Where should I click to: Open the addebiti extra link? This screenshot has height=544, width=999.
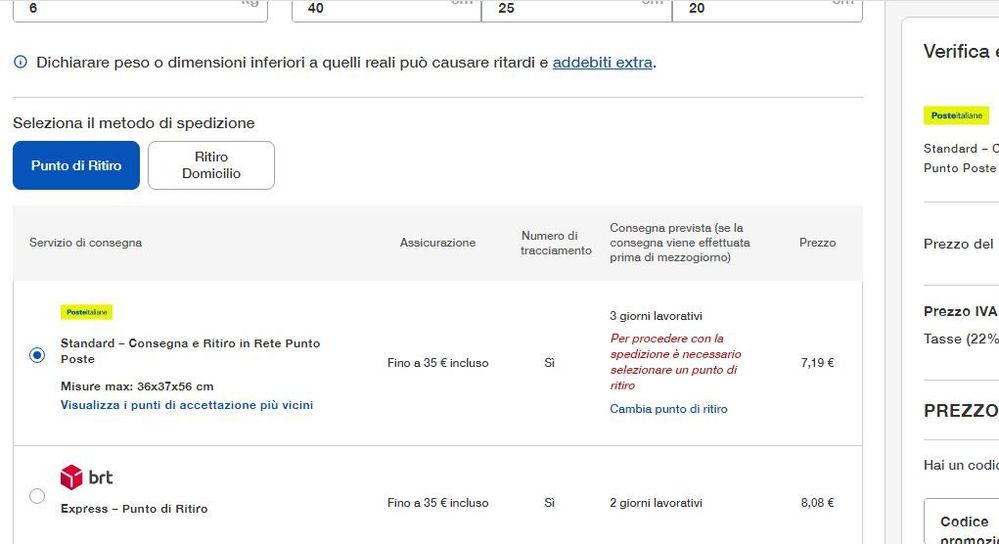(x=602, y=62)
